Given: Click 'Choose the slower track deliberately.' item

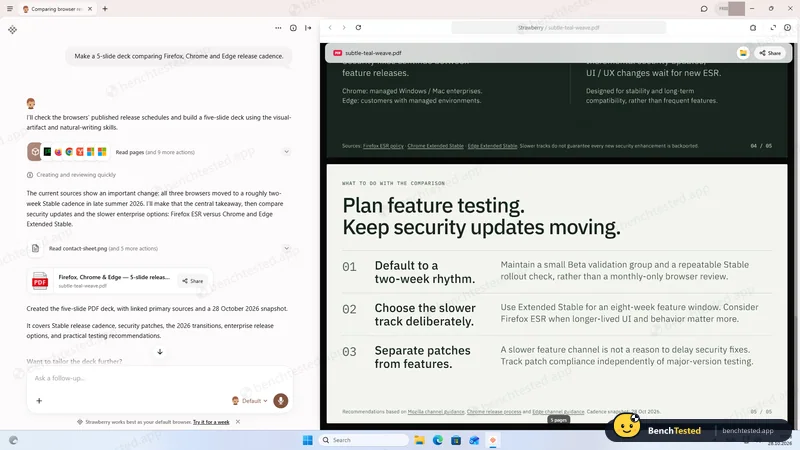Looking at the screenshot, I should (x=425, y=315).
